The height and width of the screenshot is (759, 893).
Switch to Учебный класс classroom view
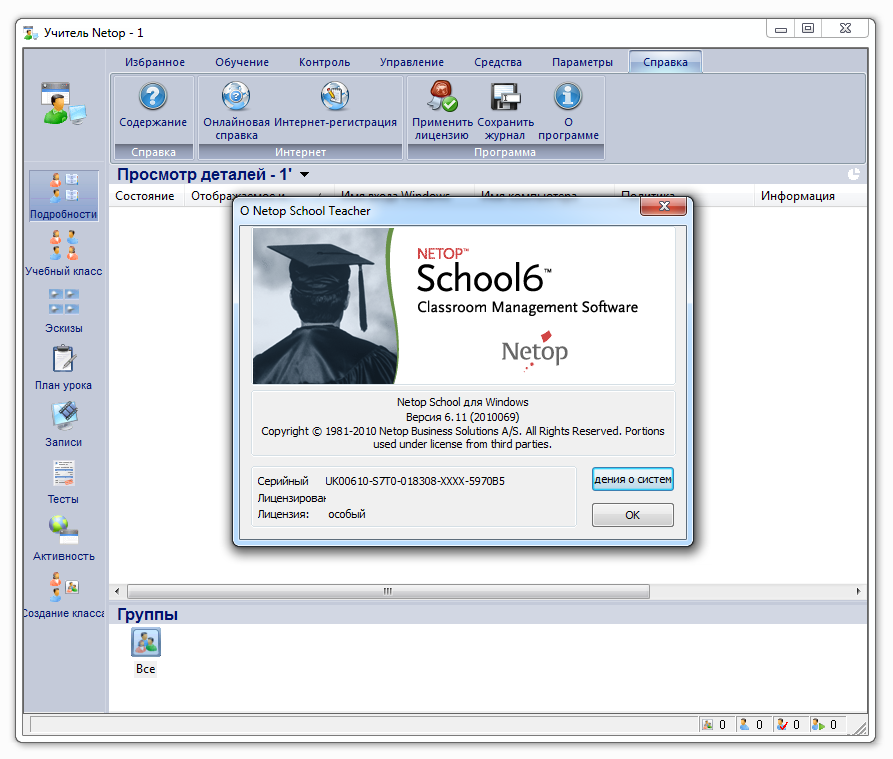point(63,253)
